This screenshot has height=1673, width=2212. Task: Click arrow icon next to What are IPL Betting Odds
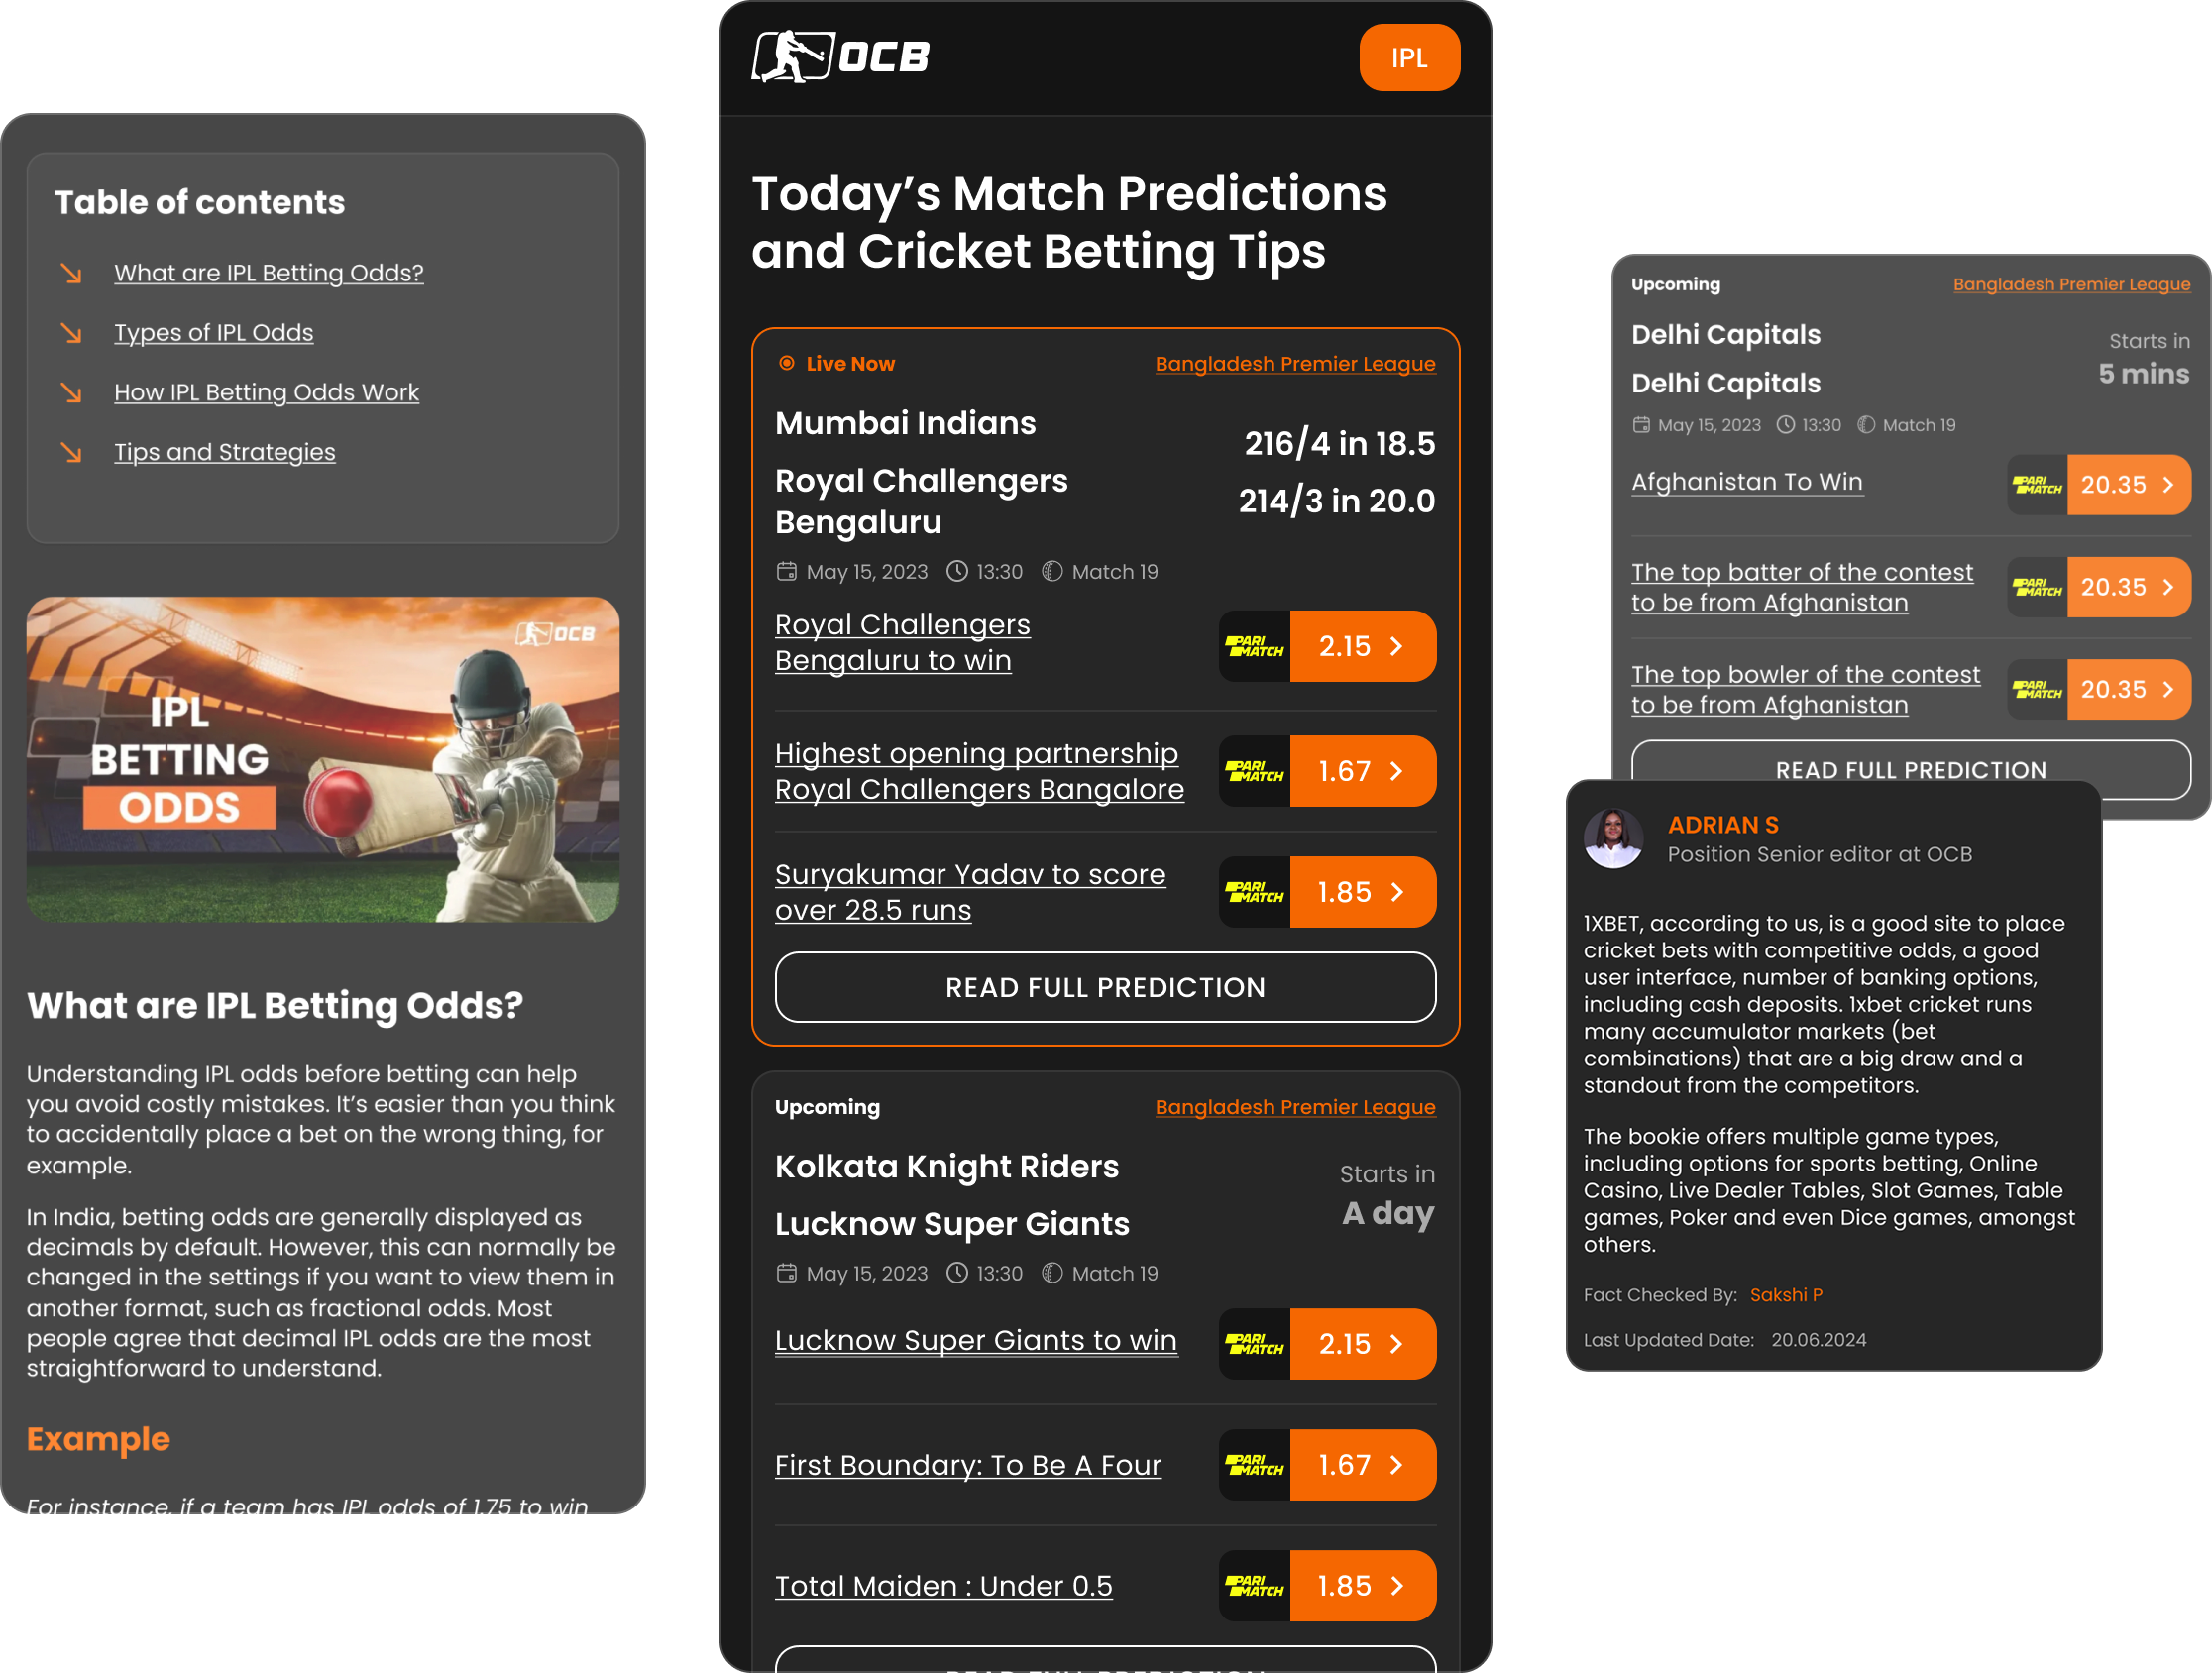coord(71,272)
